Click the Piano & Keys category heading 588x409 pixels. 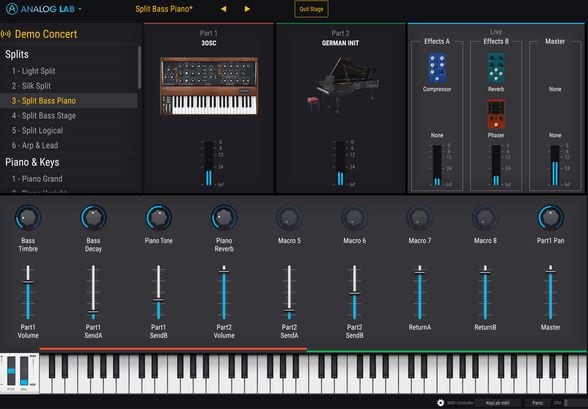coord(32,162)
